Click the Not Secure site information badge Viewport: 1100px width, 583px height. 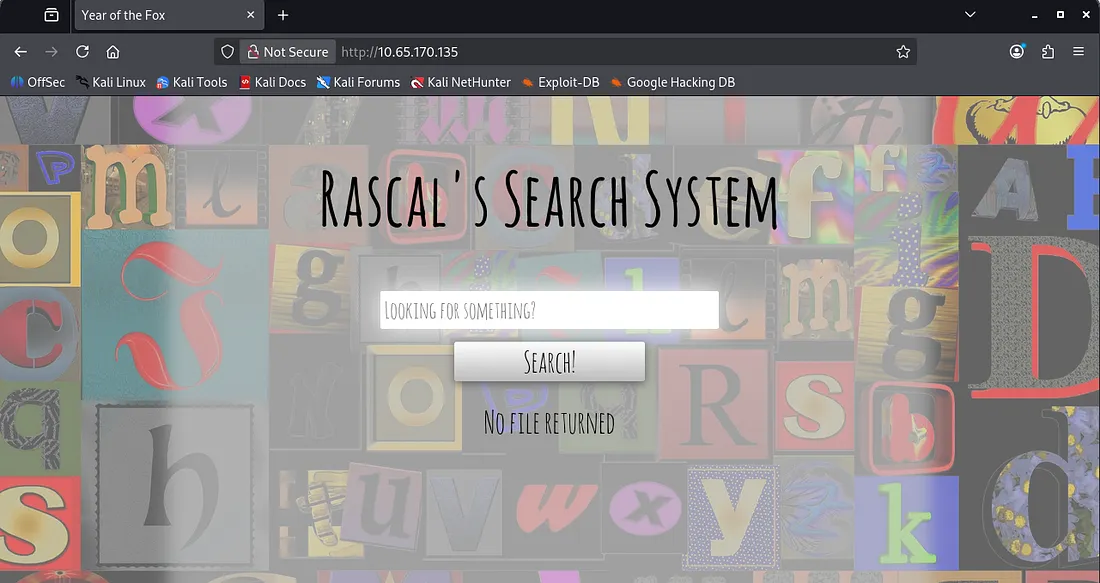click(287, 52)
